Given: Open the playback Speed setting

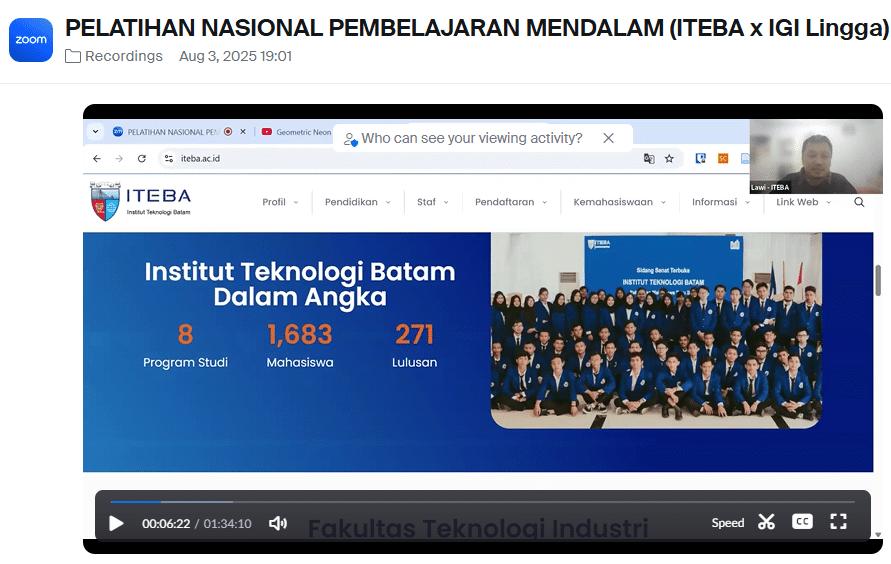Looking at the screenshot, I should pos(727,523).
